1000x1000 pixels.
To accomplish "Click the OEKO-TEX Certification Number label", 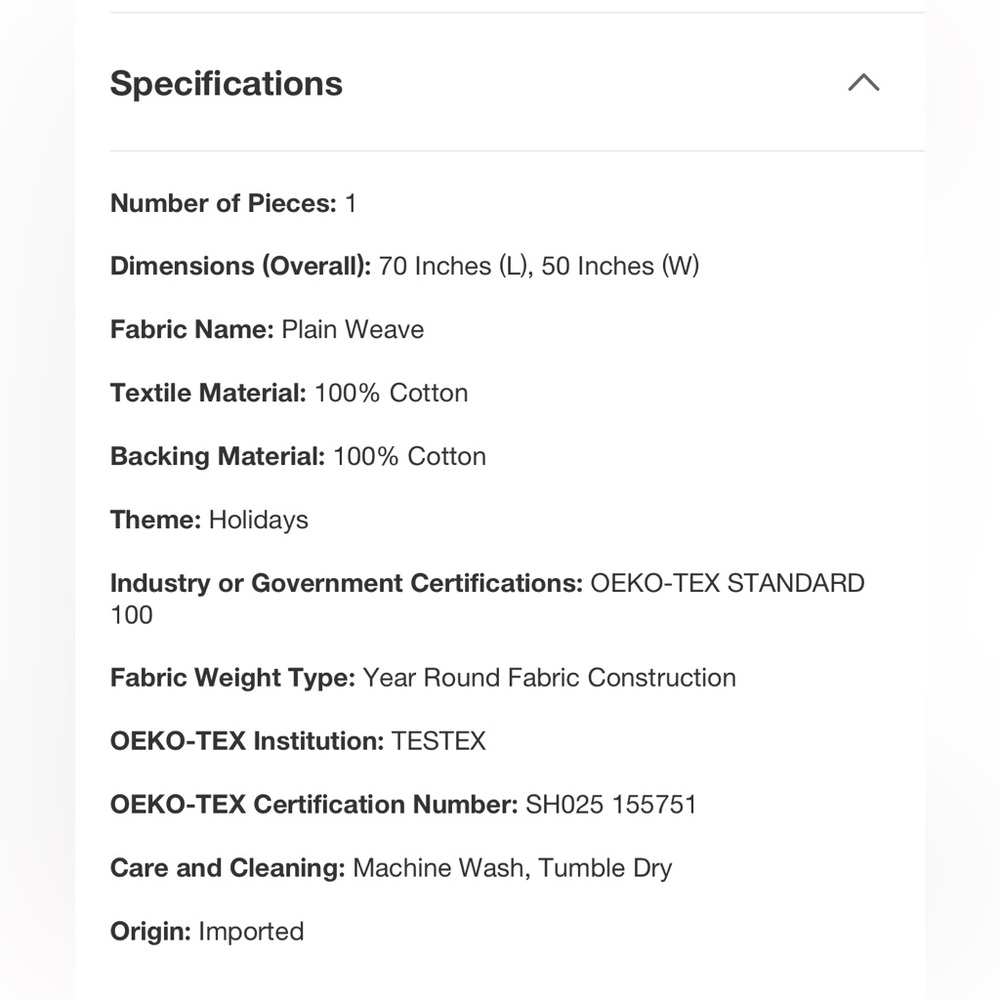I will point(314,804).
